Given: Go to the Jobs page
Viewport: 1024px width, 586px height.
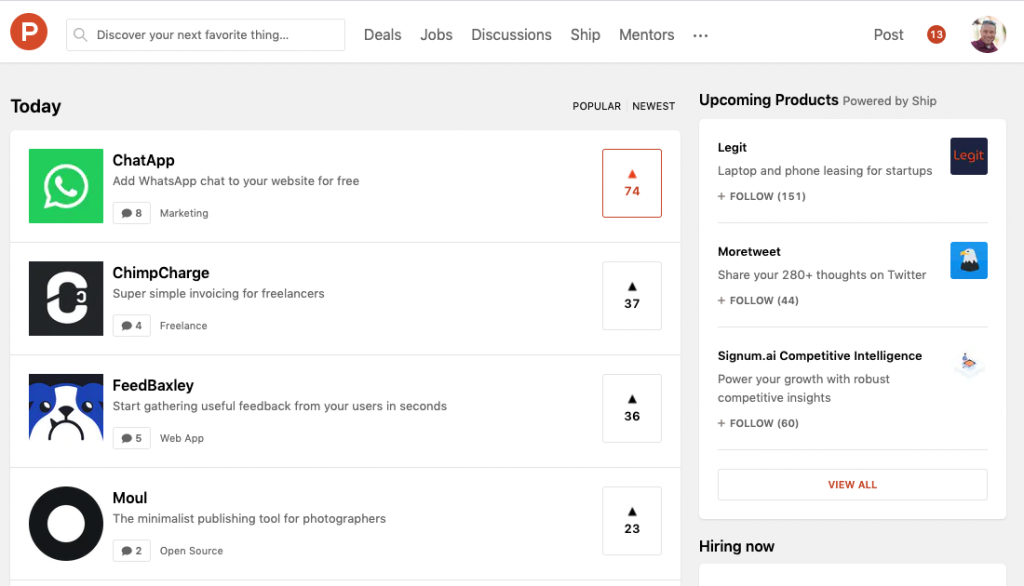Looking at the screenshot, I should tap(436, 35).
